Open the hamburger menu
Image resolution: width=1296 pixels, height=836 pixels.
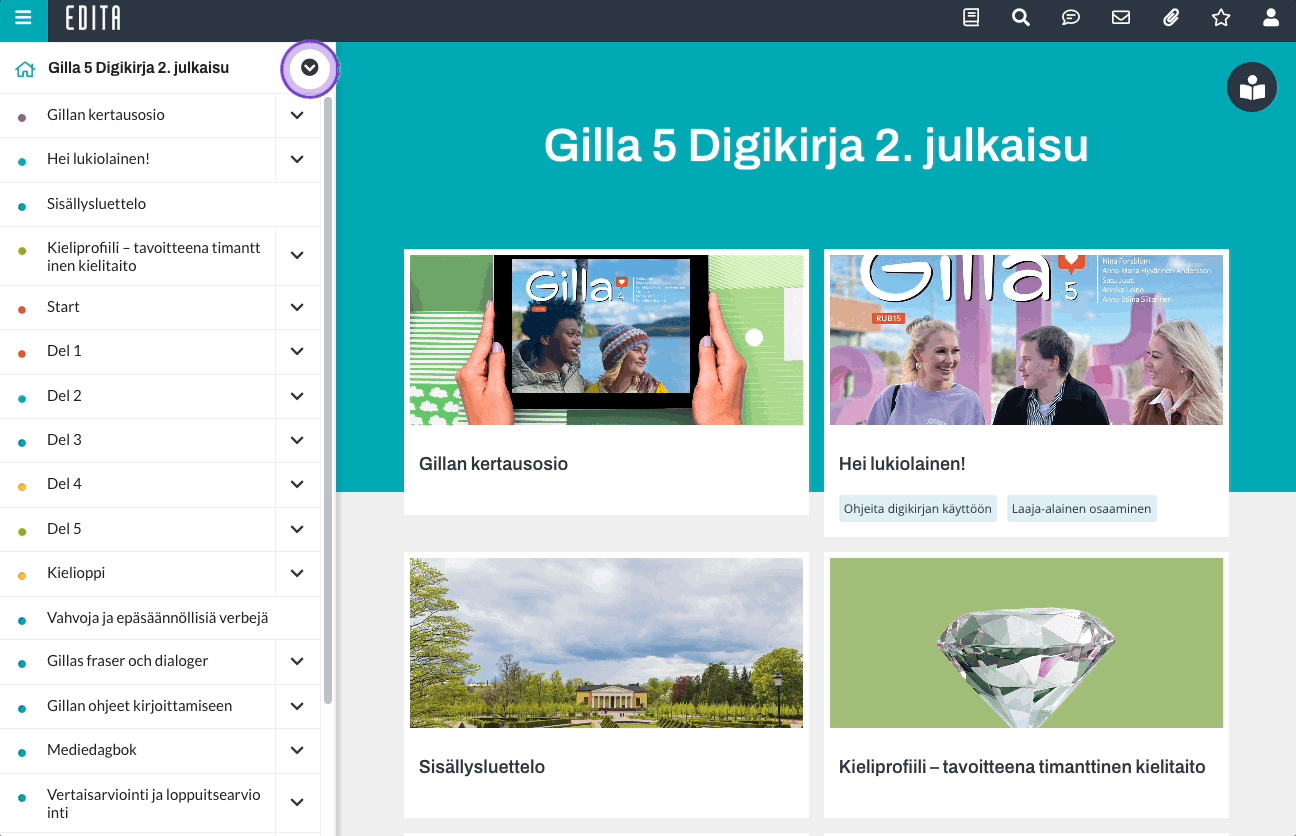tap(23, 17)
